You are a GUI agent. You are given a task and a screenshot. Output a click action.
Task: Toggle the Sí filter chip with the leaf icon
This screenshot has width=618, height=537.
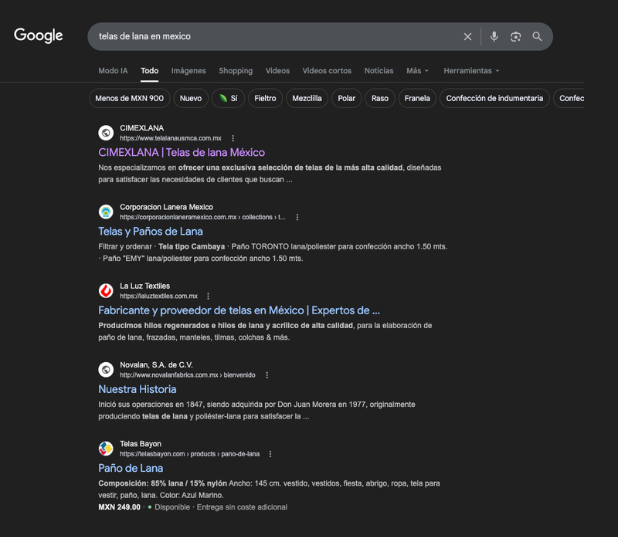[228, 98]
